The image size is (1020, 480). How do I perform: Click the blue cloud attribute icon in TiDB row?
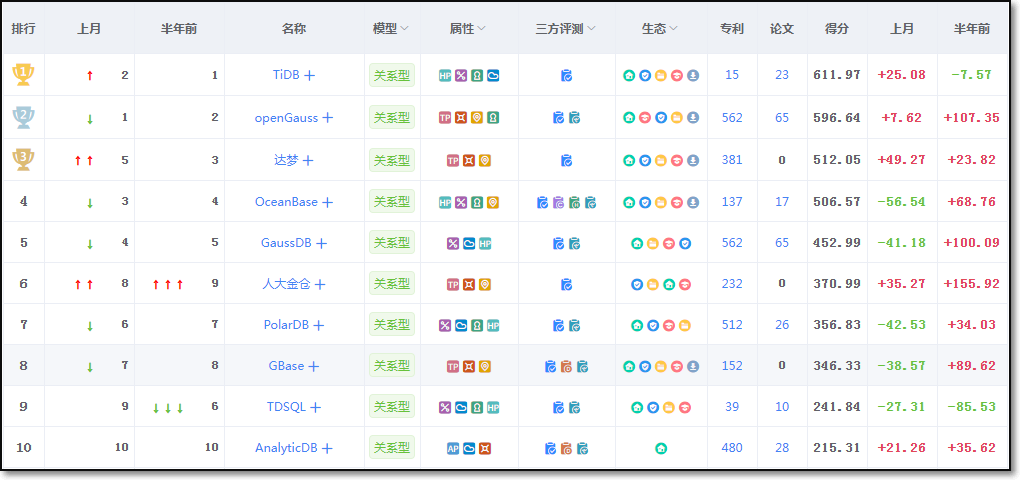493,75
